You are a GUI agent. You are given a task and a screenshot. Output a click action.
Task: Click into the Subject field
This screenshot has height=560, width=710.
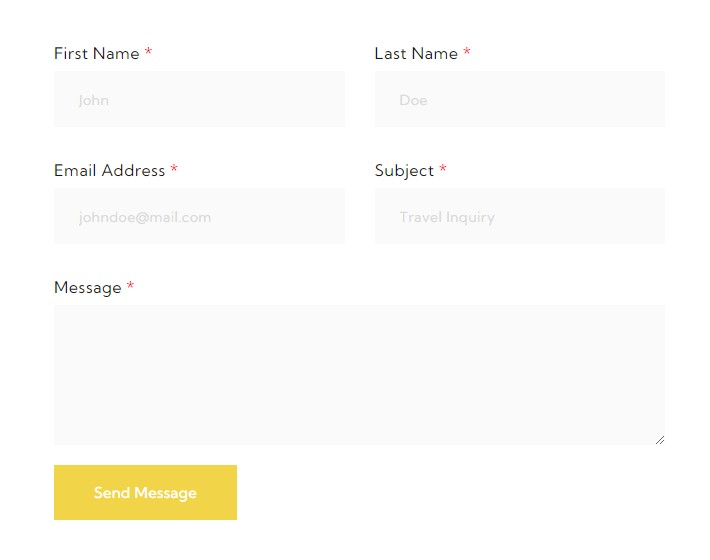pyautogui.click(x=519, y=216)
